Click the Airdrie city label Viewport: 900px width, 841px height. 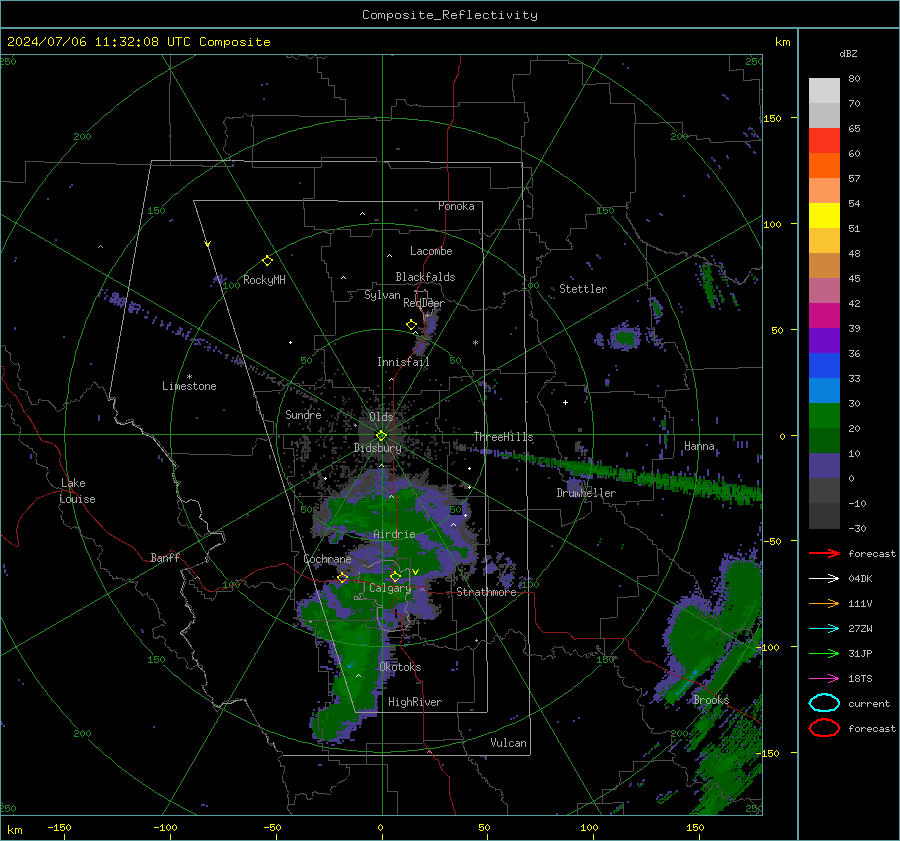point(394,534)
